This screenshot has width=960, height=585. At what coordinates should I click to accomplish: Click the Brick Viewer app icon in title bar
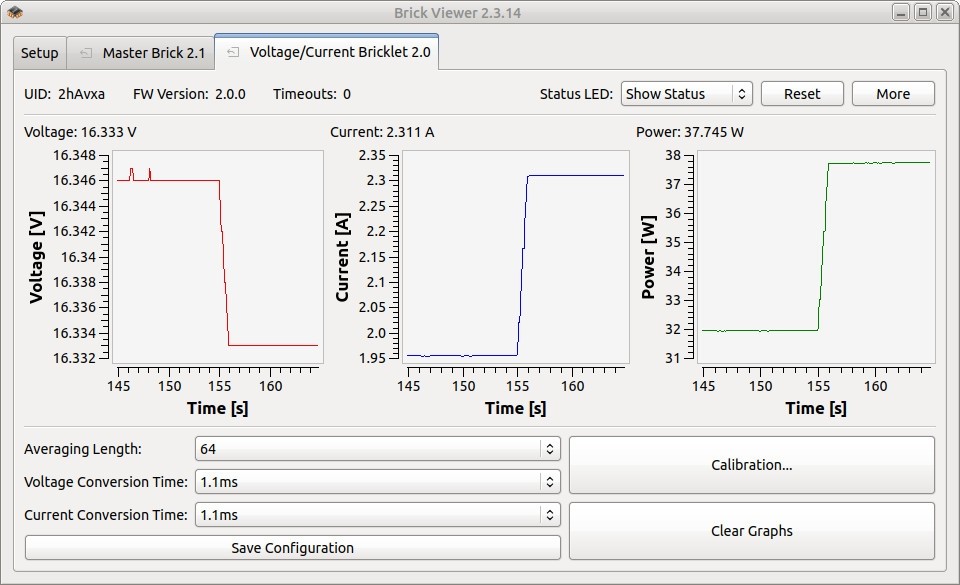[x=15, y=12]
